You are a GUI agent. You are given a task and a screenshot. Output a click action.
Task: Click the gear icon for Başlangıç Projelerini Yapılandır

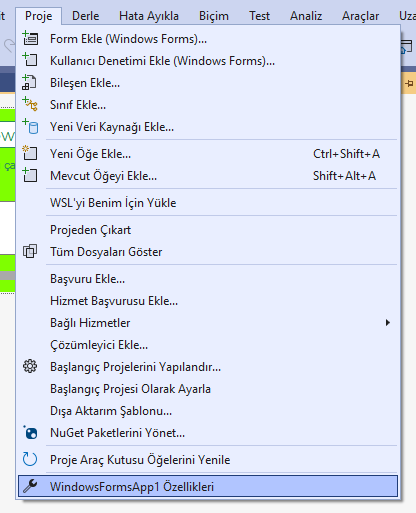[30, 367]
